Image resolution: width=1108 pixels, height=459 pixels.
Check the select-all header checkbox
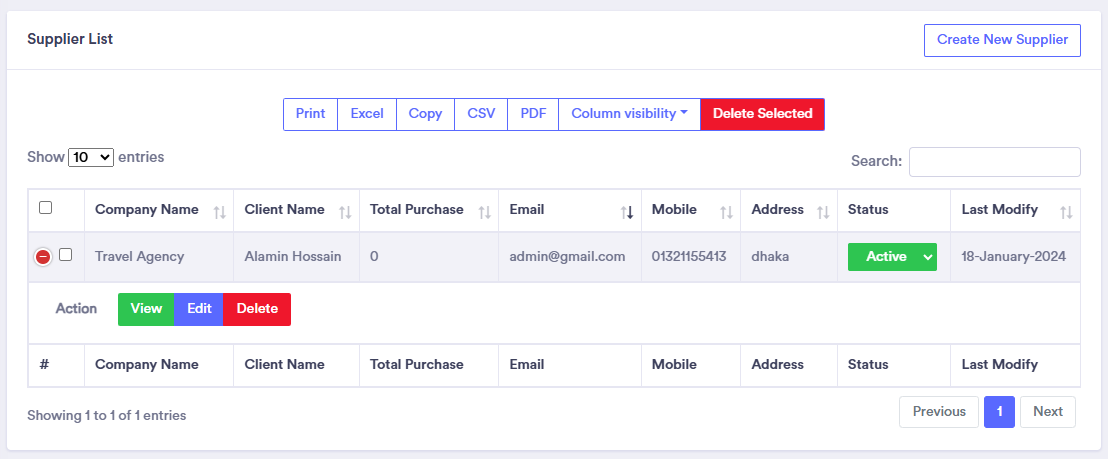[45, 208]
